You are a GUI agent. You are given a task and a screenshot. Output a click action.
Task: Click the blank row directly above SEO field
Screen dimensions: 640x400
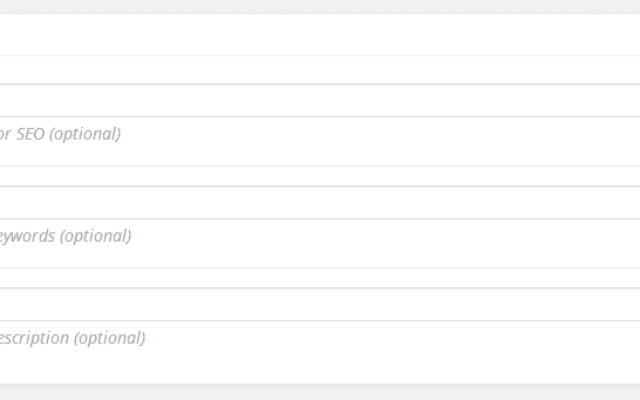click(x=320, y=100)
